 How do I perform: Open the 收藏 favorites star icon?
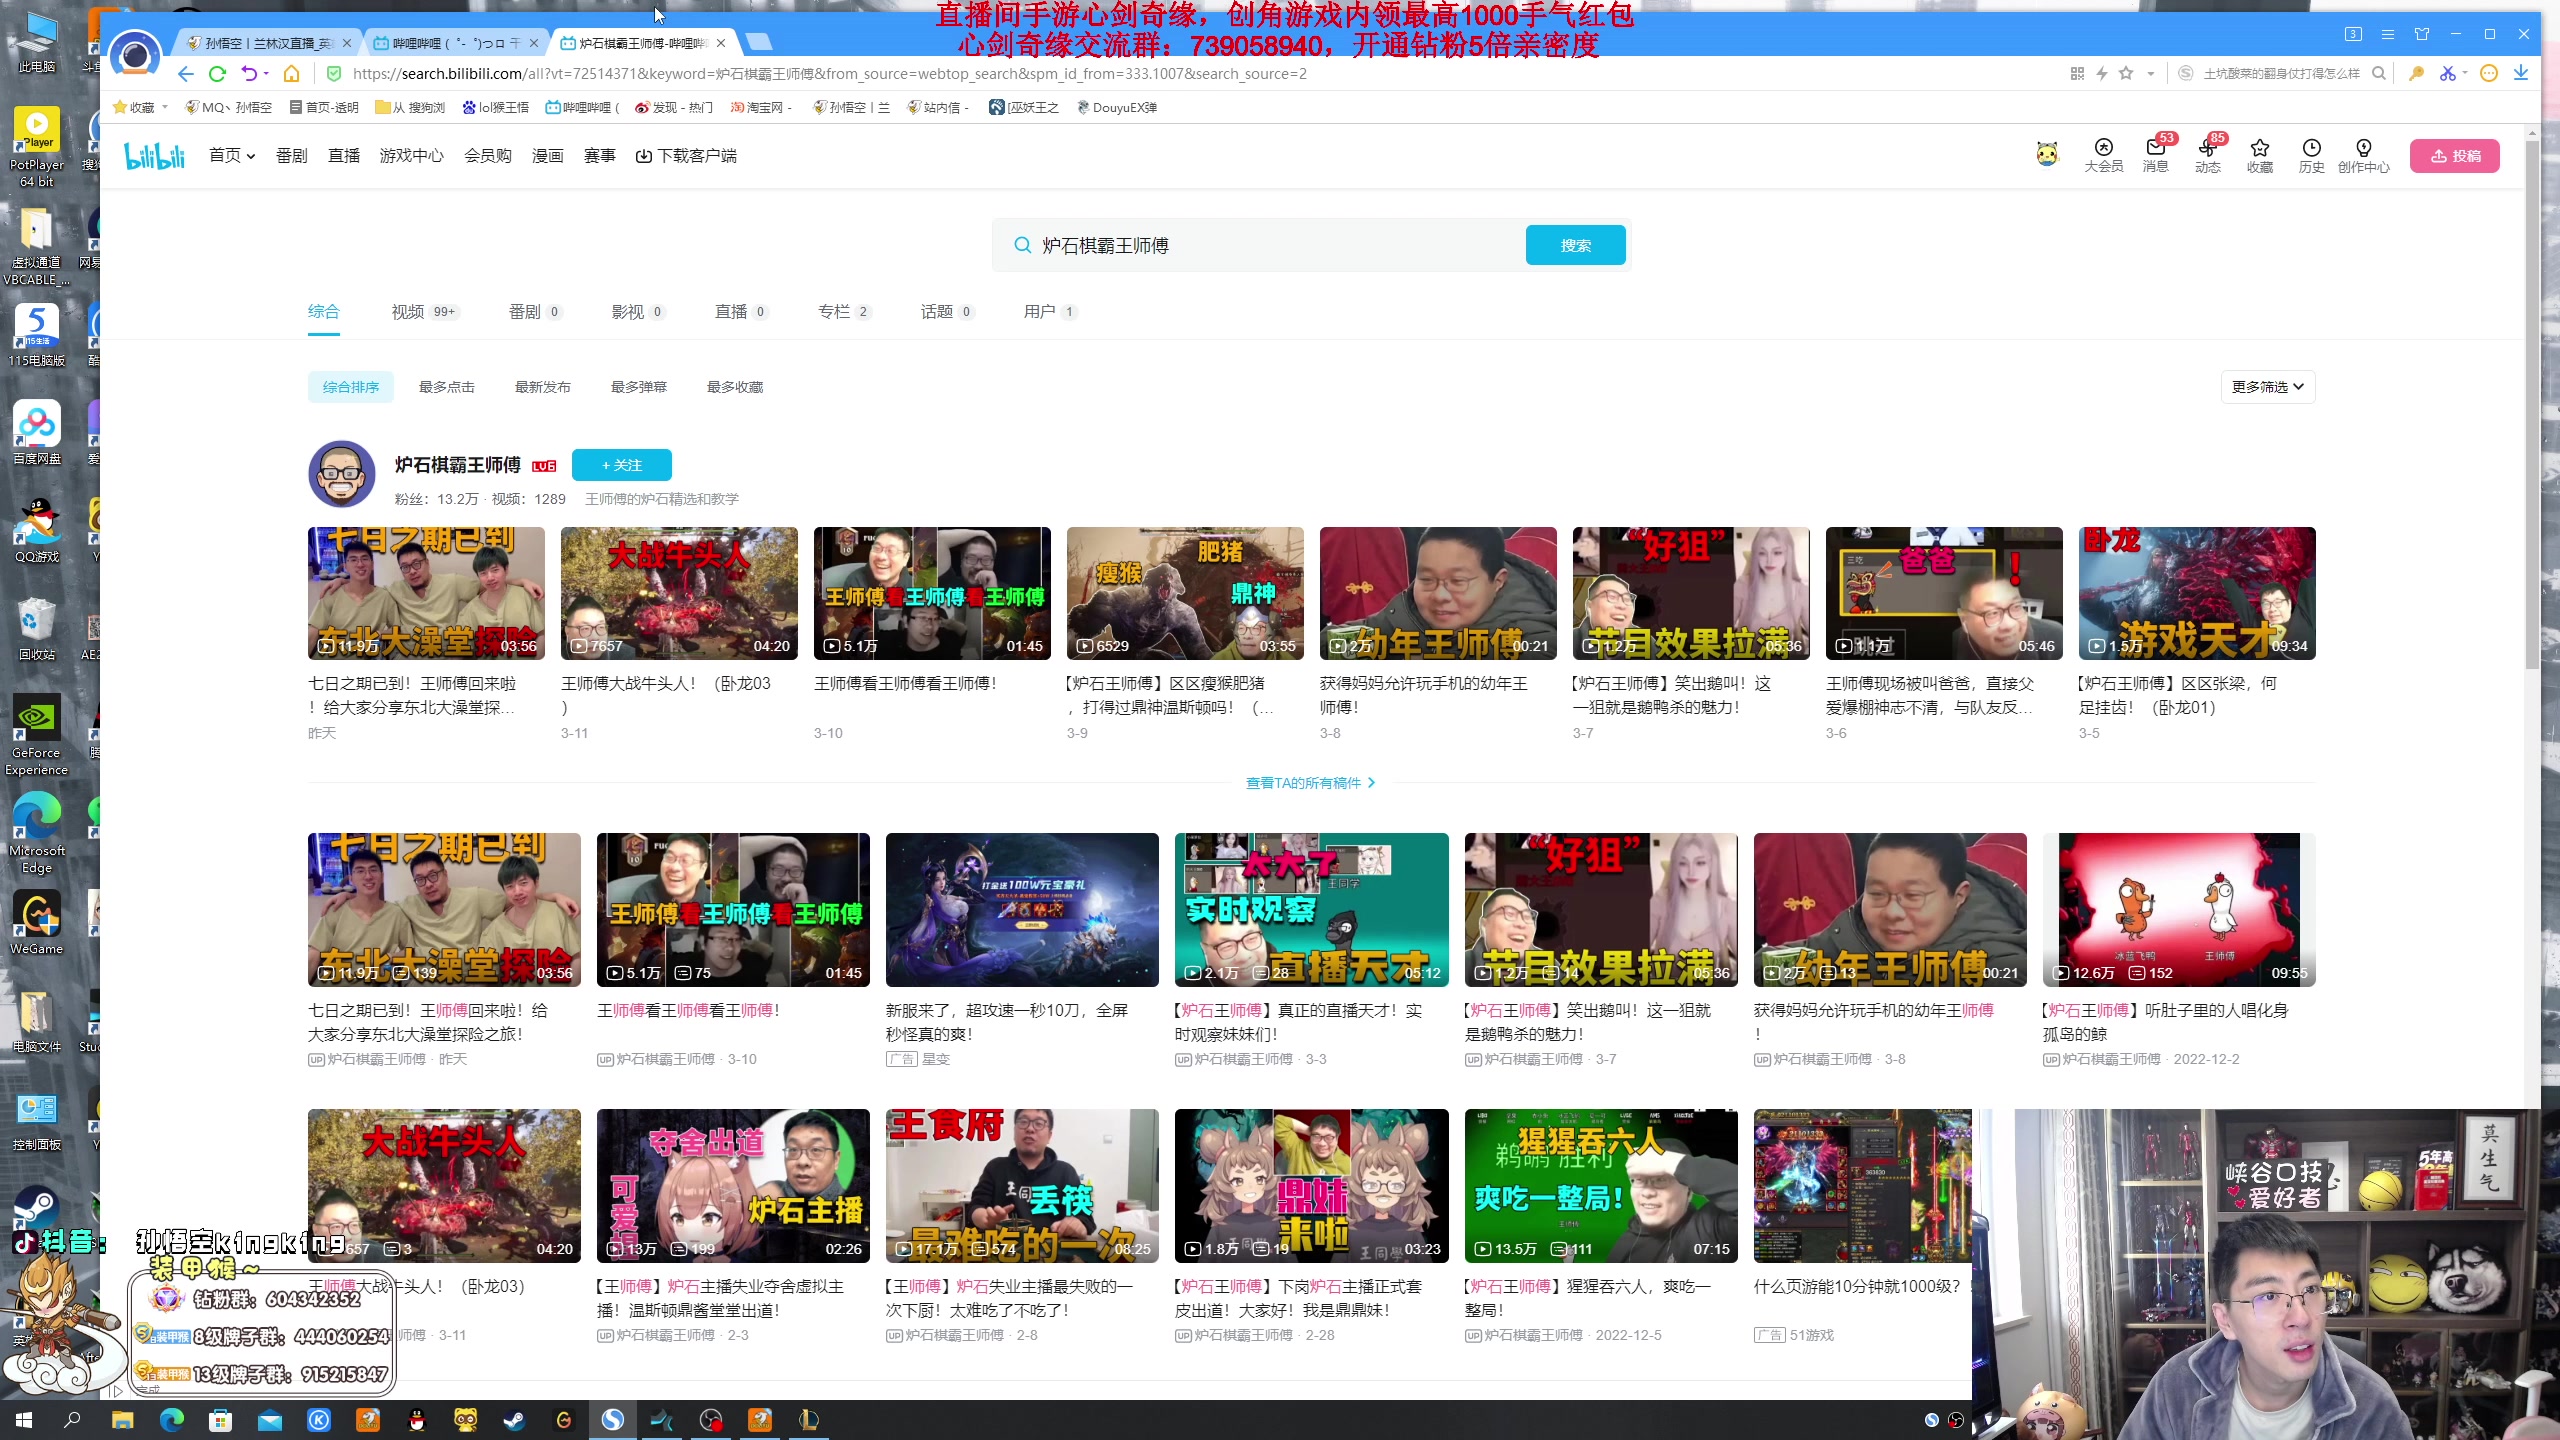pos(2260,155)
